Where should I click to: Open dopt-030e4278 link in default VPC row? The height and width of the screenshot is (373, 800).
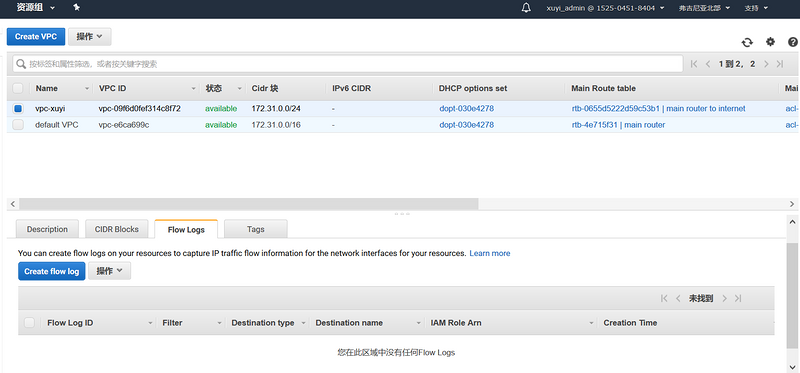(x=466, y=125)
